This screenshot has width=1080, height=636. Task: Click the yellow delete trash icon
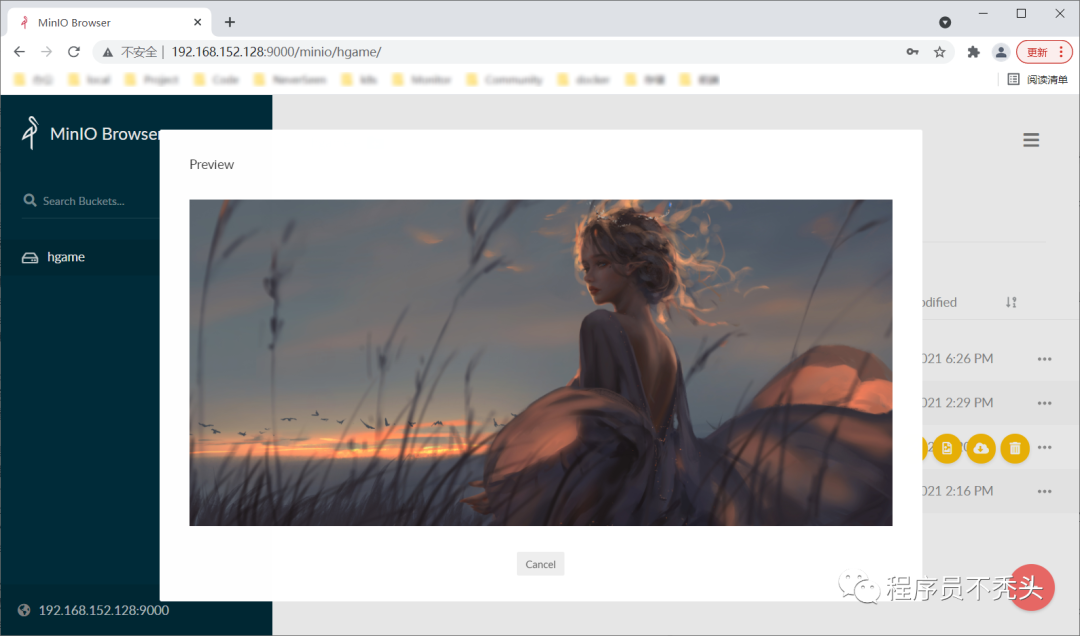(x=1015, y=449)
